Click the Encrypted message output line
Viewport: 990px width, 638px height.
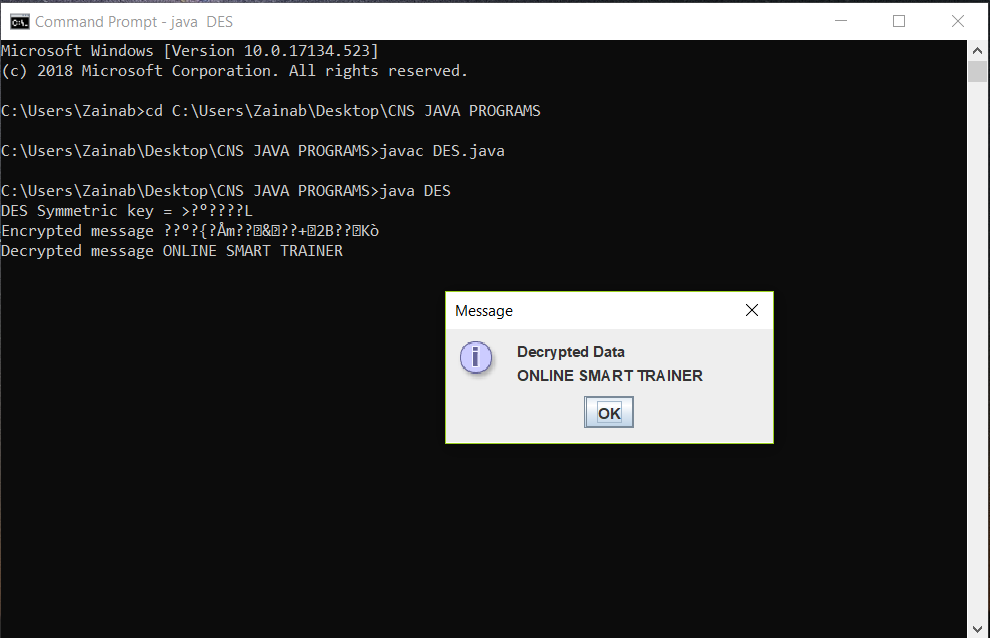[x=190, y=230]
